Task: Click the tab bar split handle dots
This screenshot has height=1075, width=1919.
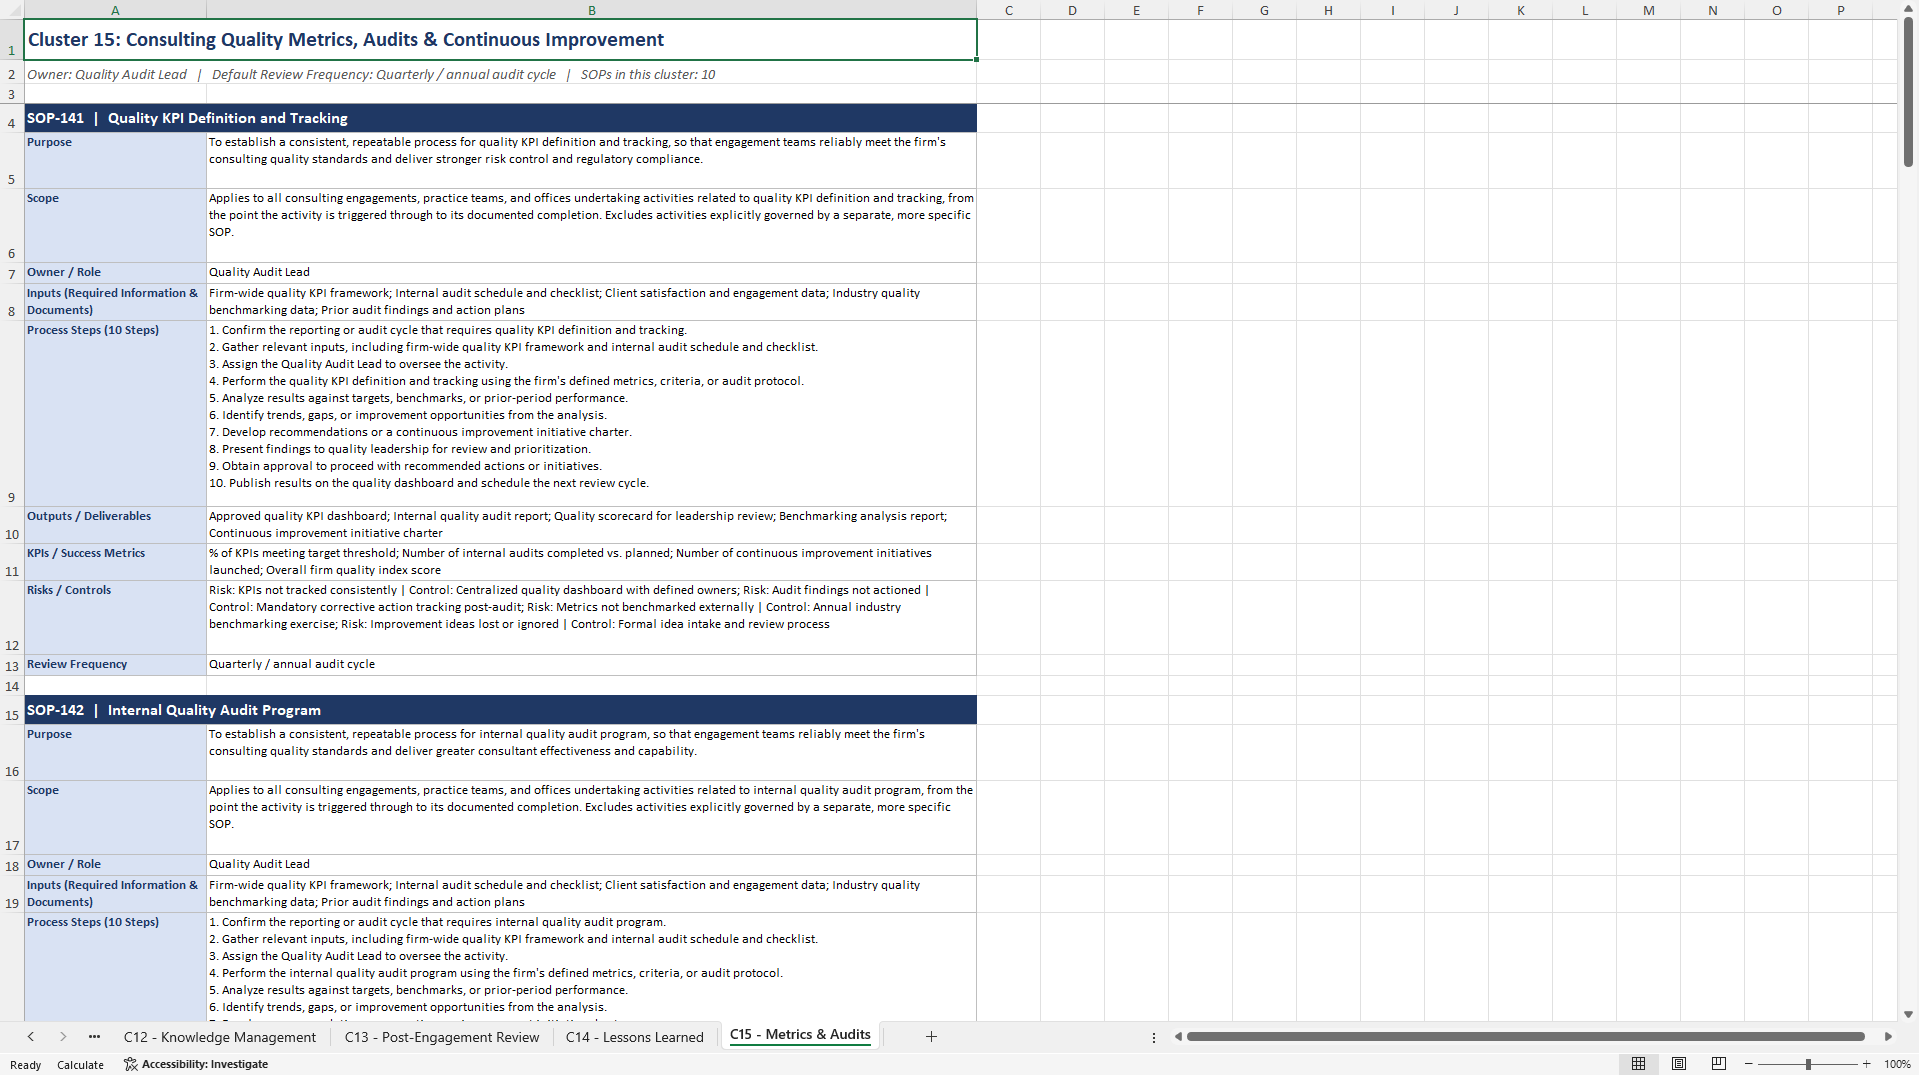Action: coord(1154,1037)
